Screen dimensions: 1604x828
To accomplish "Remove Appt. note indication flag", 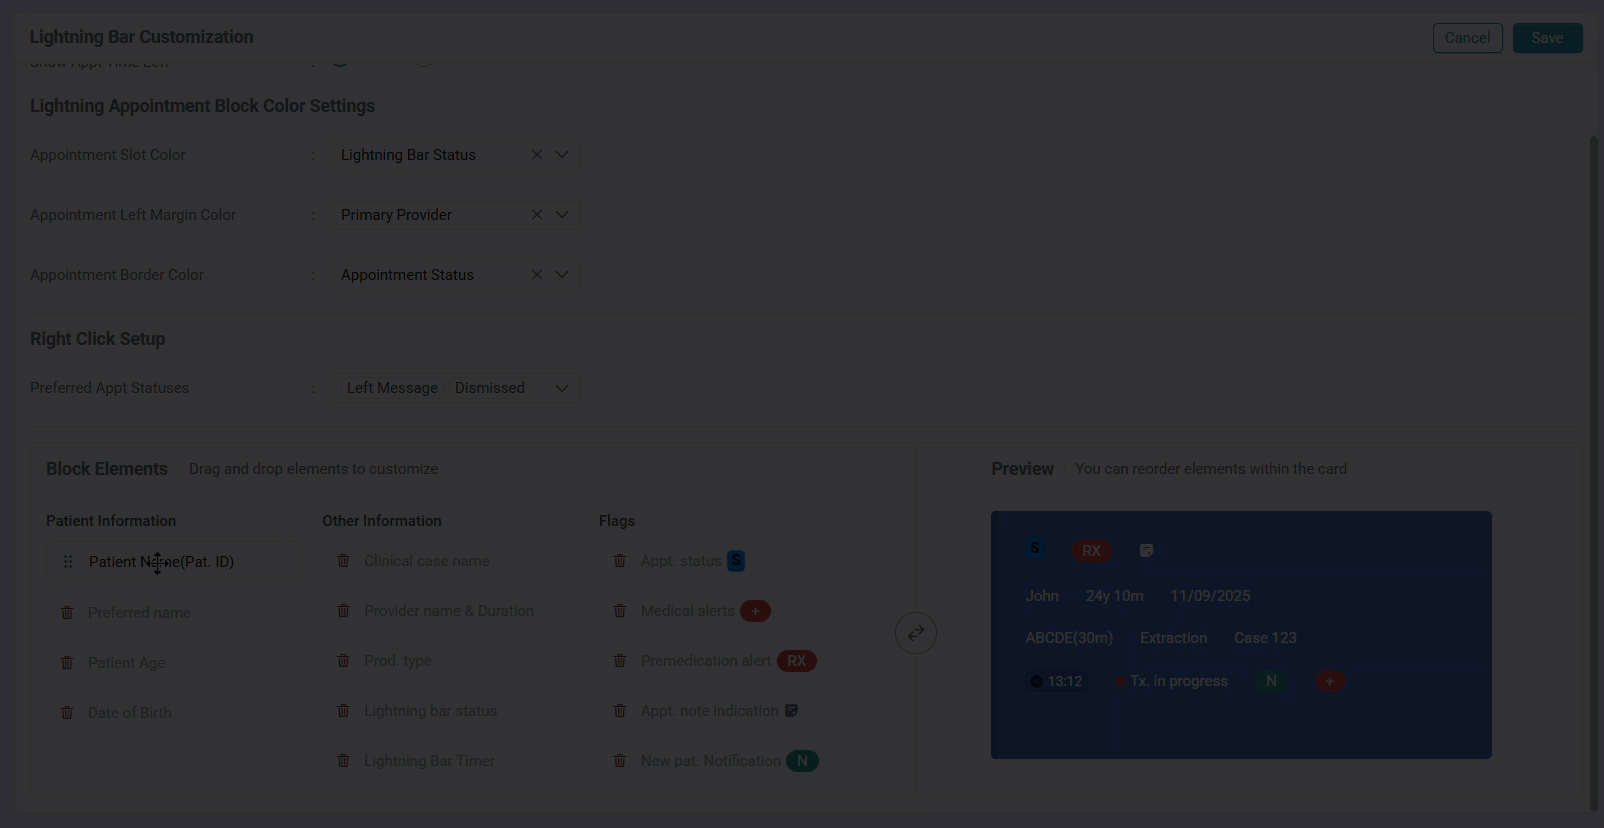I will coord(619,710).
